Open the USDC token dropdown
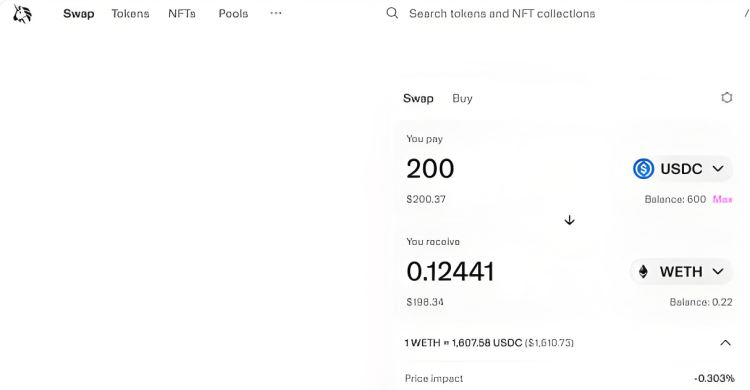 (x=682, y=168)
